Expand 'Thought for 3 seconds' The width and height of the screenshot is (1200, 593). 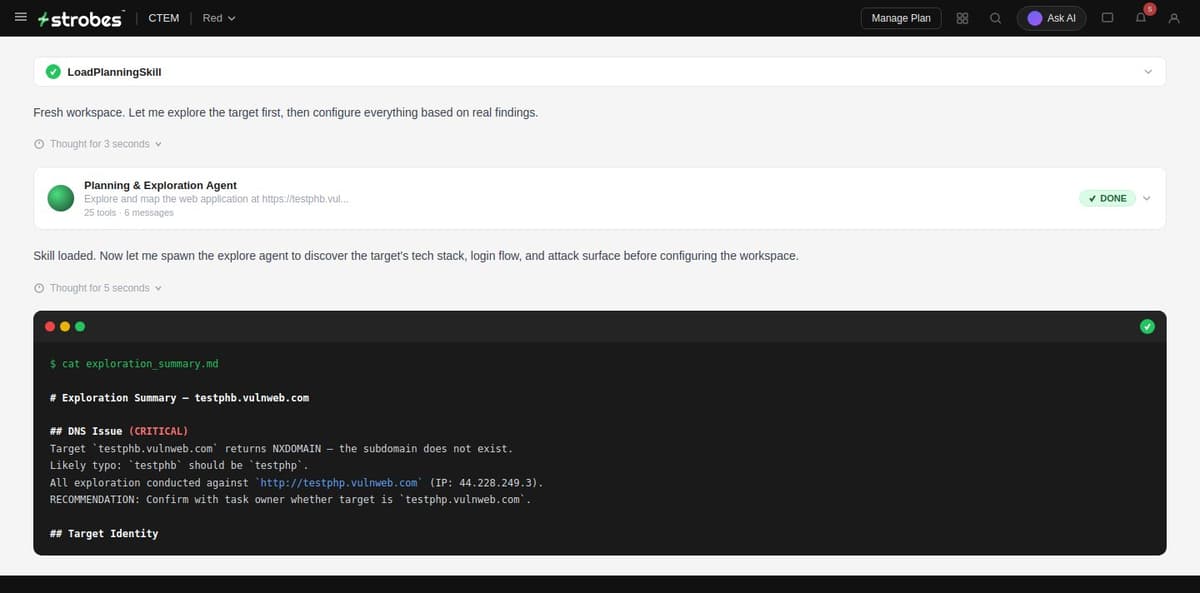98,144
